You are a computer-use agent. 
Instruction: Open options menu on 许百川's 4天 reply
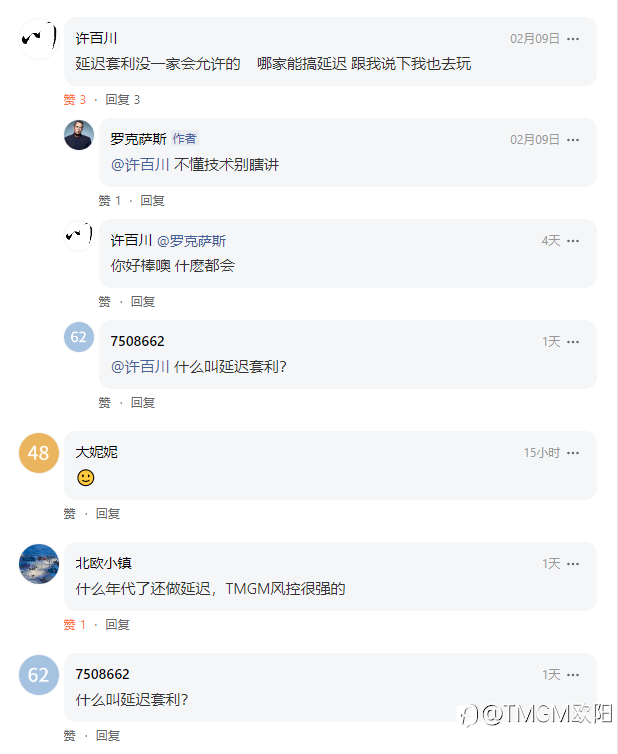coord(573,241)
